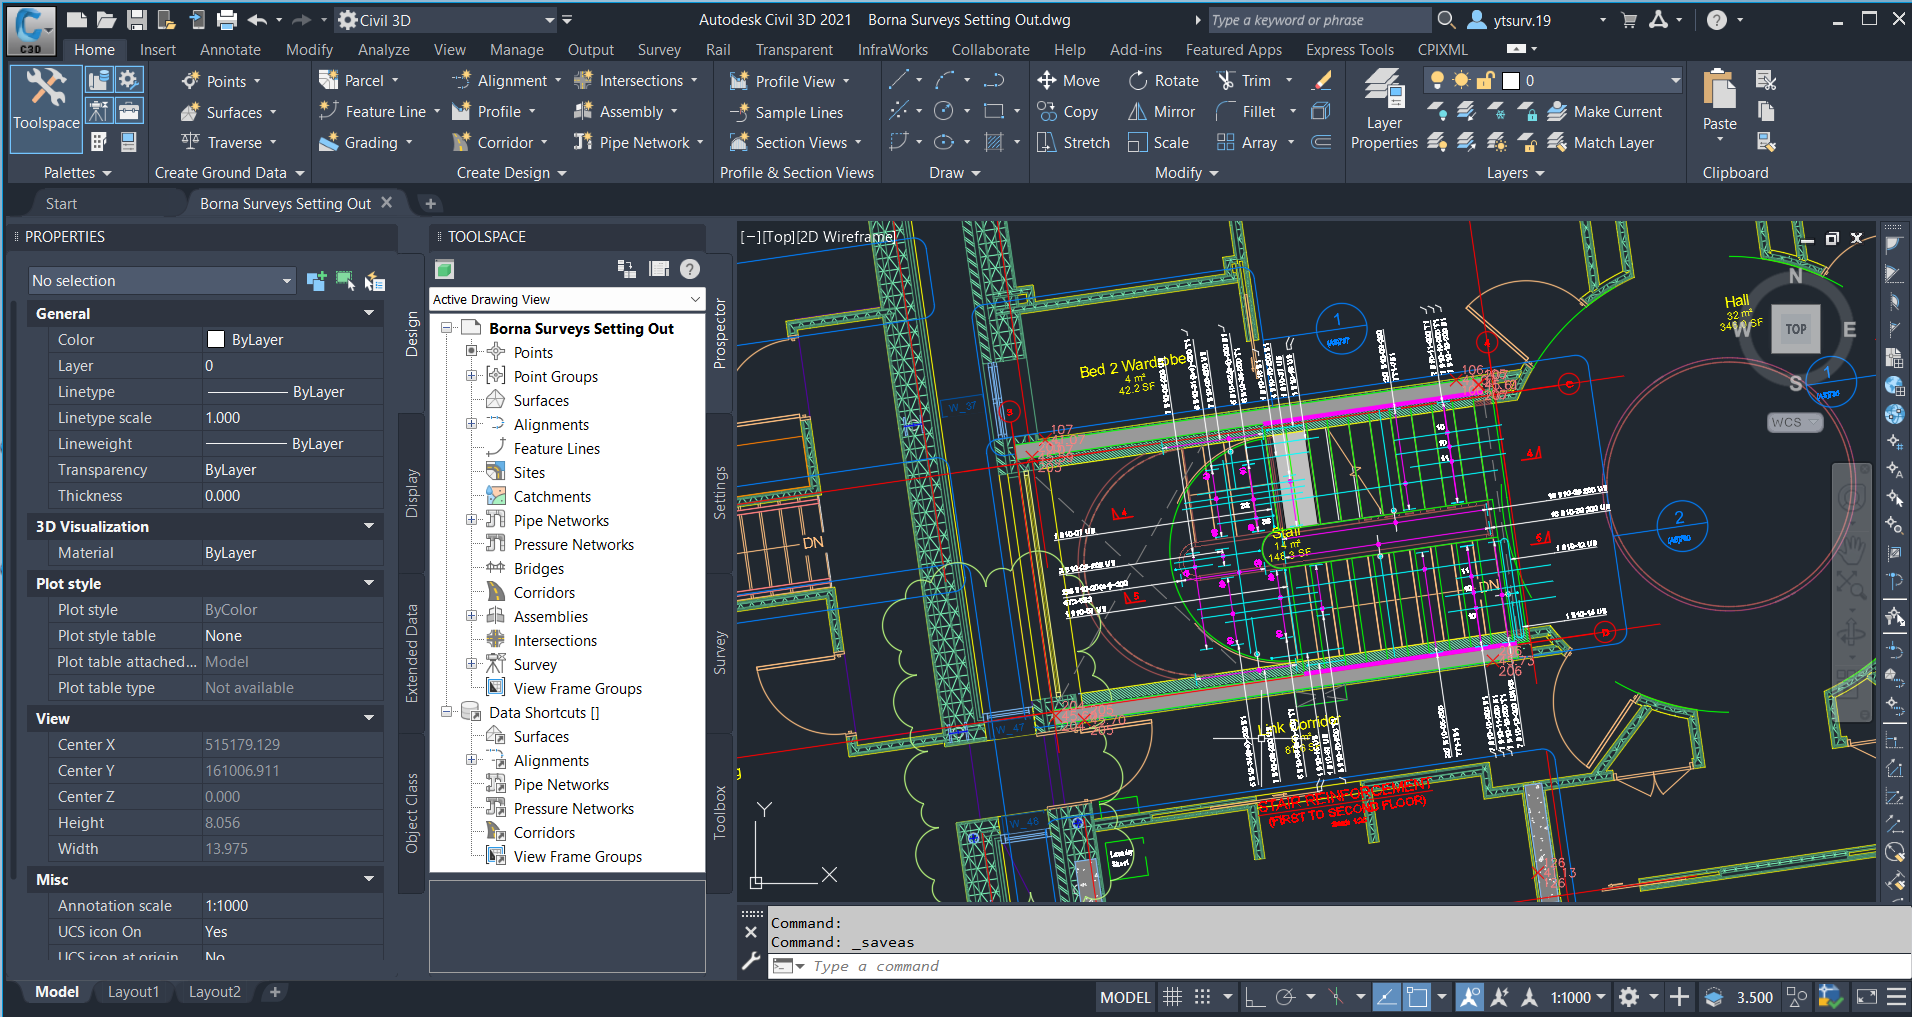Click the Corridor button
Image resolution: width=1912 pixels, height=1017 pixels.
[x=500, y=143]
